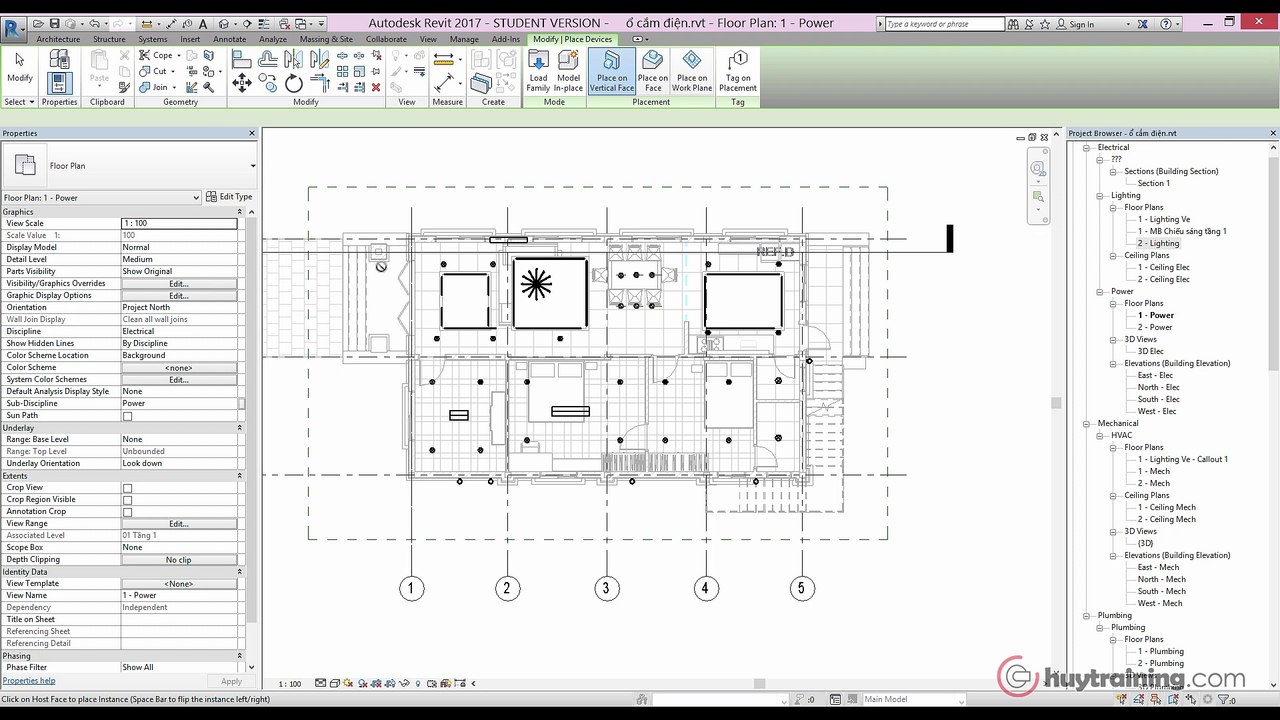Toggle the Sun Path checkbox
This screenshot has width=1280, height=720.
(127, 416)
